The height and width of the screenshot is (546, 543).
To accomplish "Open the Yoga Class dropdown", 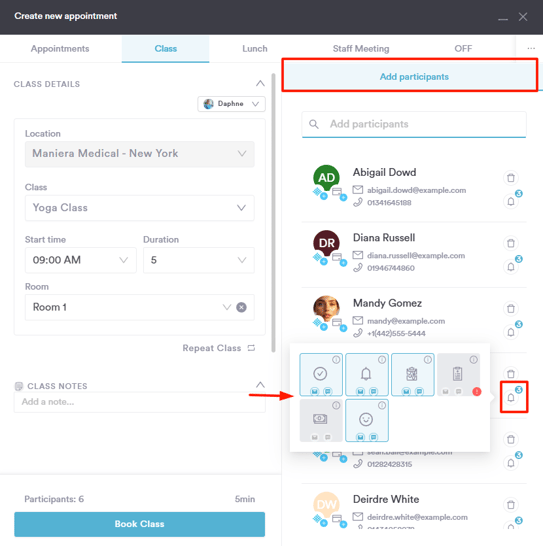I will [140, 208].
